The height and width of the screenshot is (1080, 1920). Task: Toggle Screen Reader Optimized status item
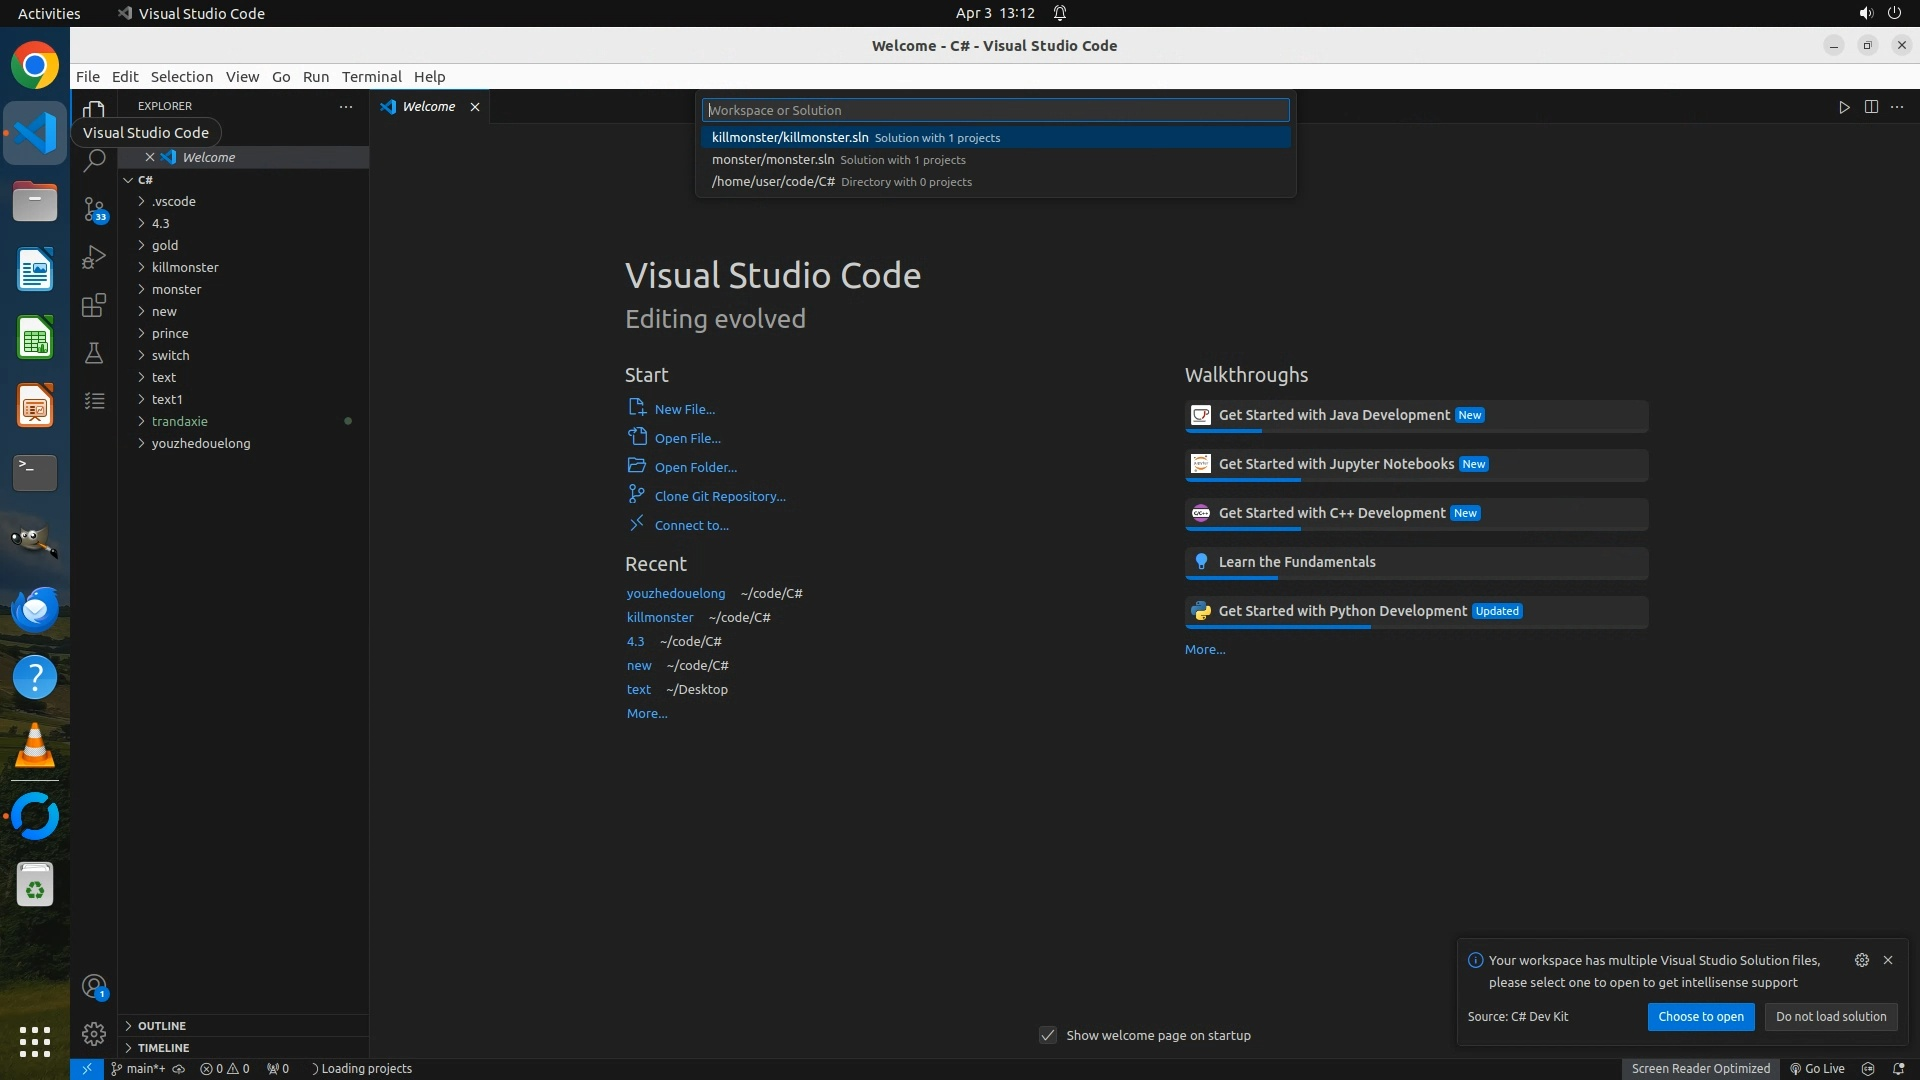(1700, 1068)
